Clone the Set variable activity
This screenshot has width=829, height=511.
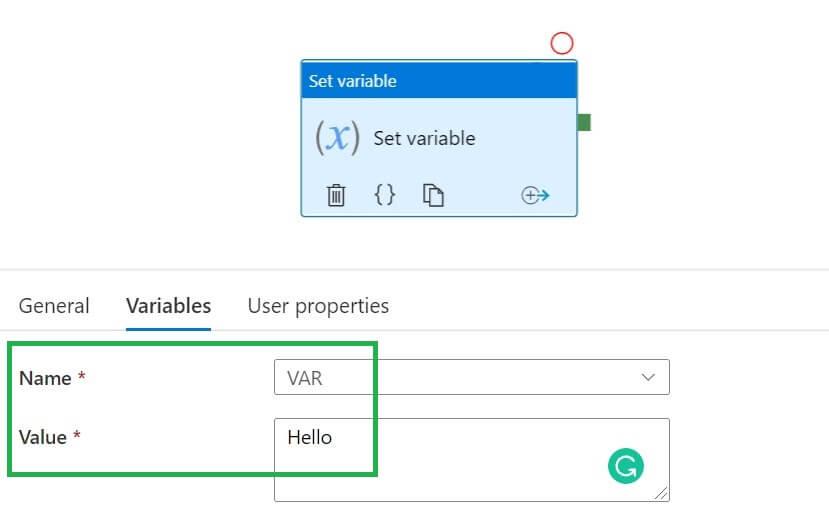(433, 195)
